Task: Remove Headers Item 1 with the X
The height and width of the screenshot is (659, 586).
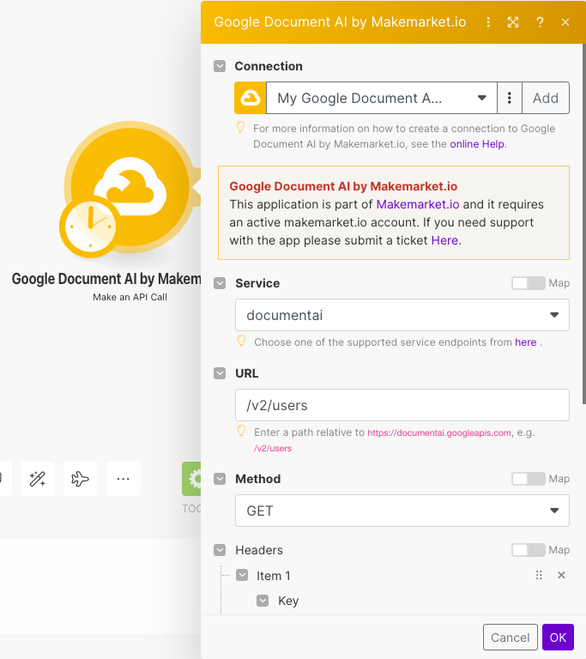Action: tap(561, 575)
